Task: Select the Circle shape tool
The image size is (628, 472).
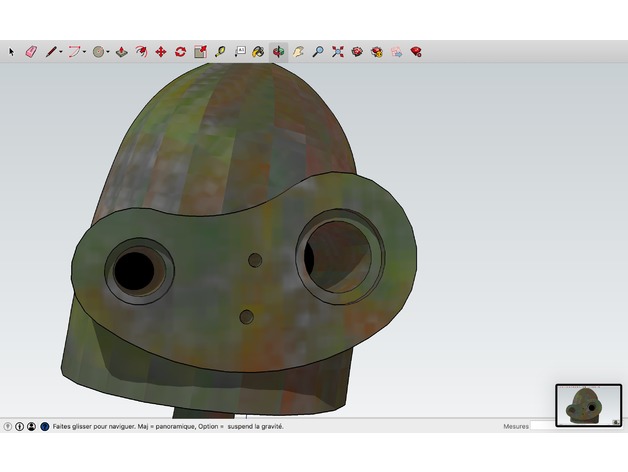Action: click(98, 52)
